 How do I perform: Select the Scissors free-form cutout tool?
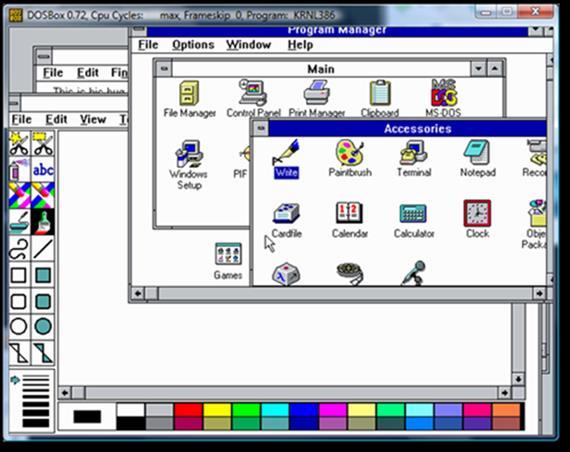(x=19, y=144)
